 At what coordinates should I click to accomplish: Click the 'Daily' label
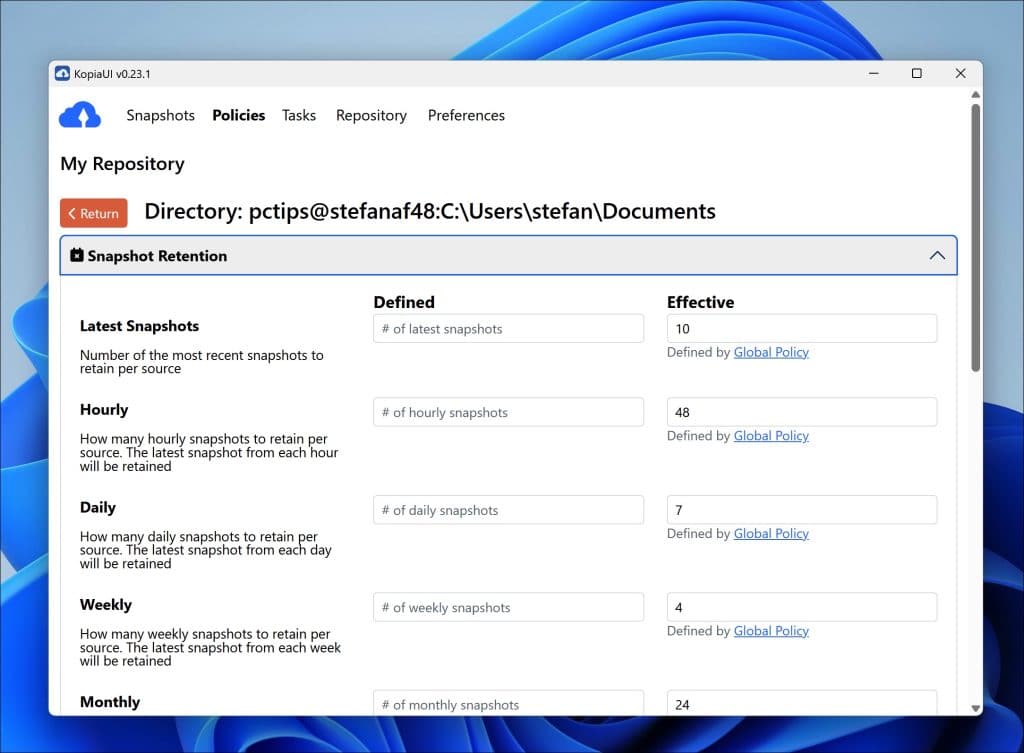[x=97, y=507]
